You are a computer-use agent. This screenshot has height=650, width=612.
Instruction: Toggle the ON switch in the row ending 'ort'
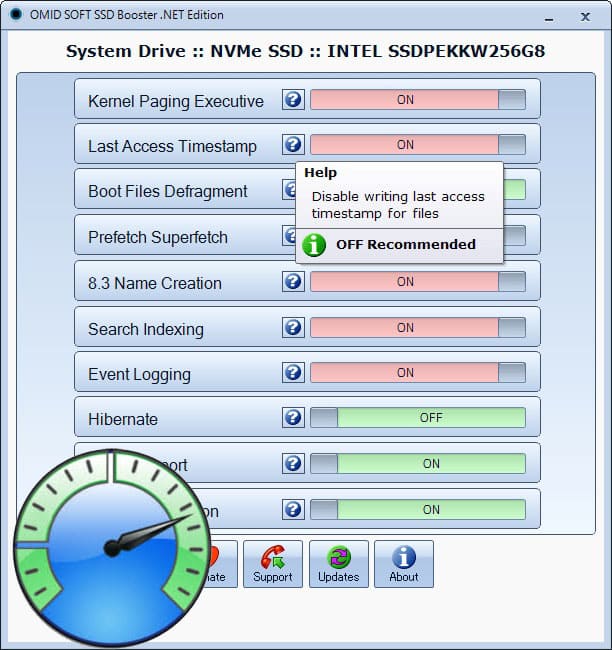[418, 463]
